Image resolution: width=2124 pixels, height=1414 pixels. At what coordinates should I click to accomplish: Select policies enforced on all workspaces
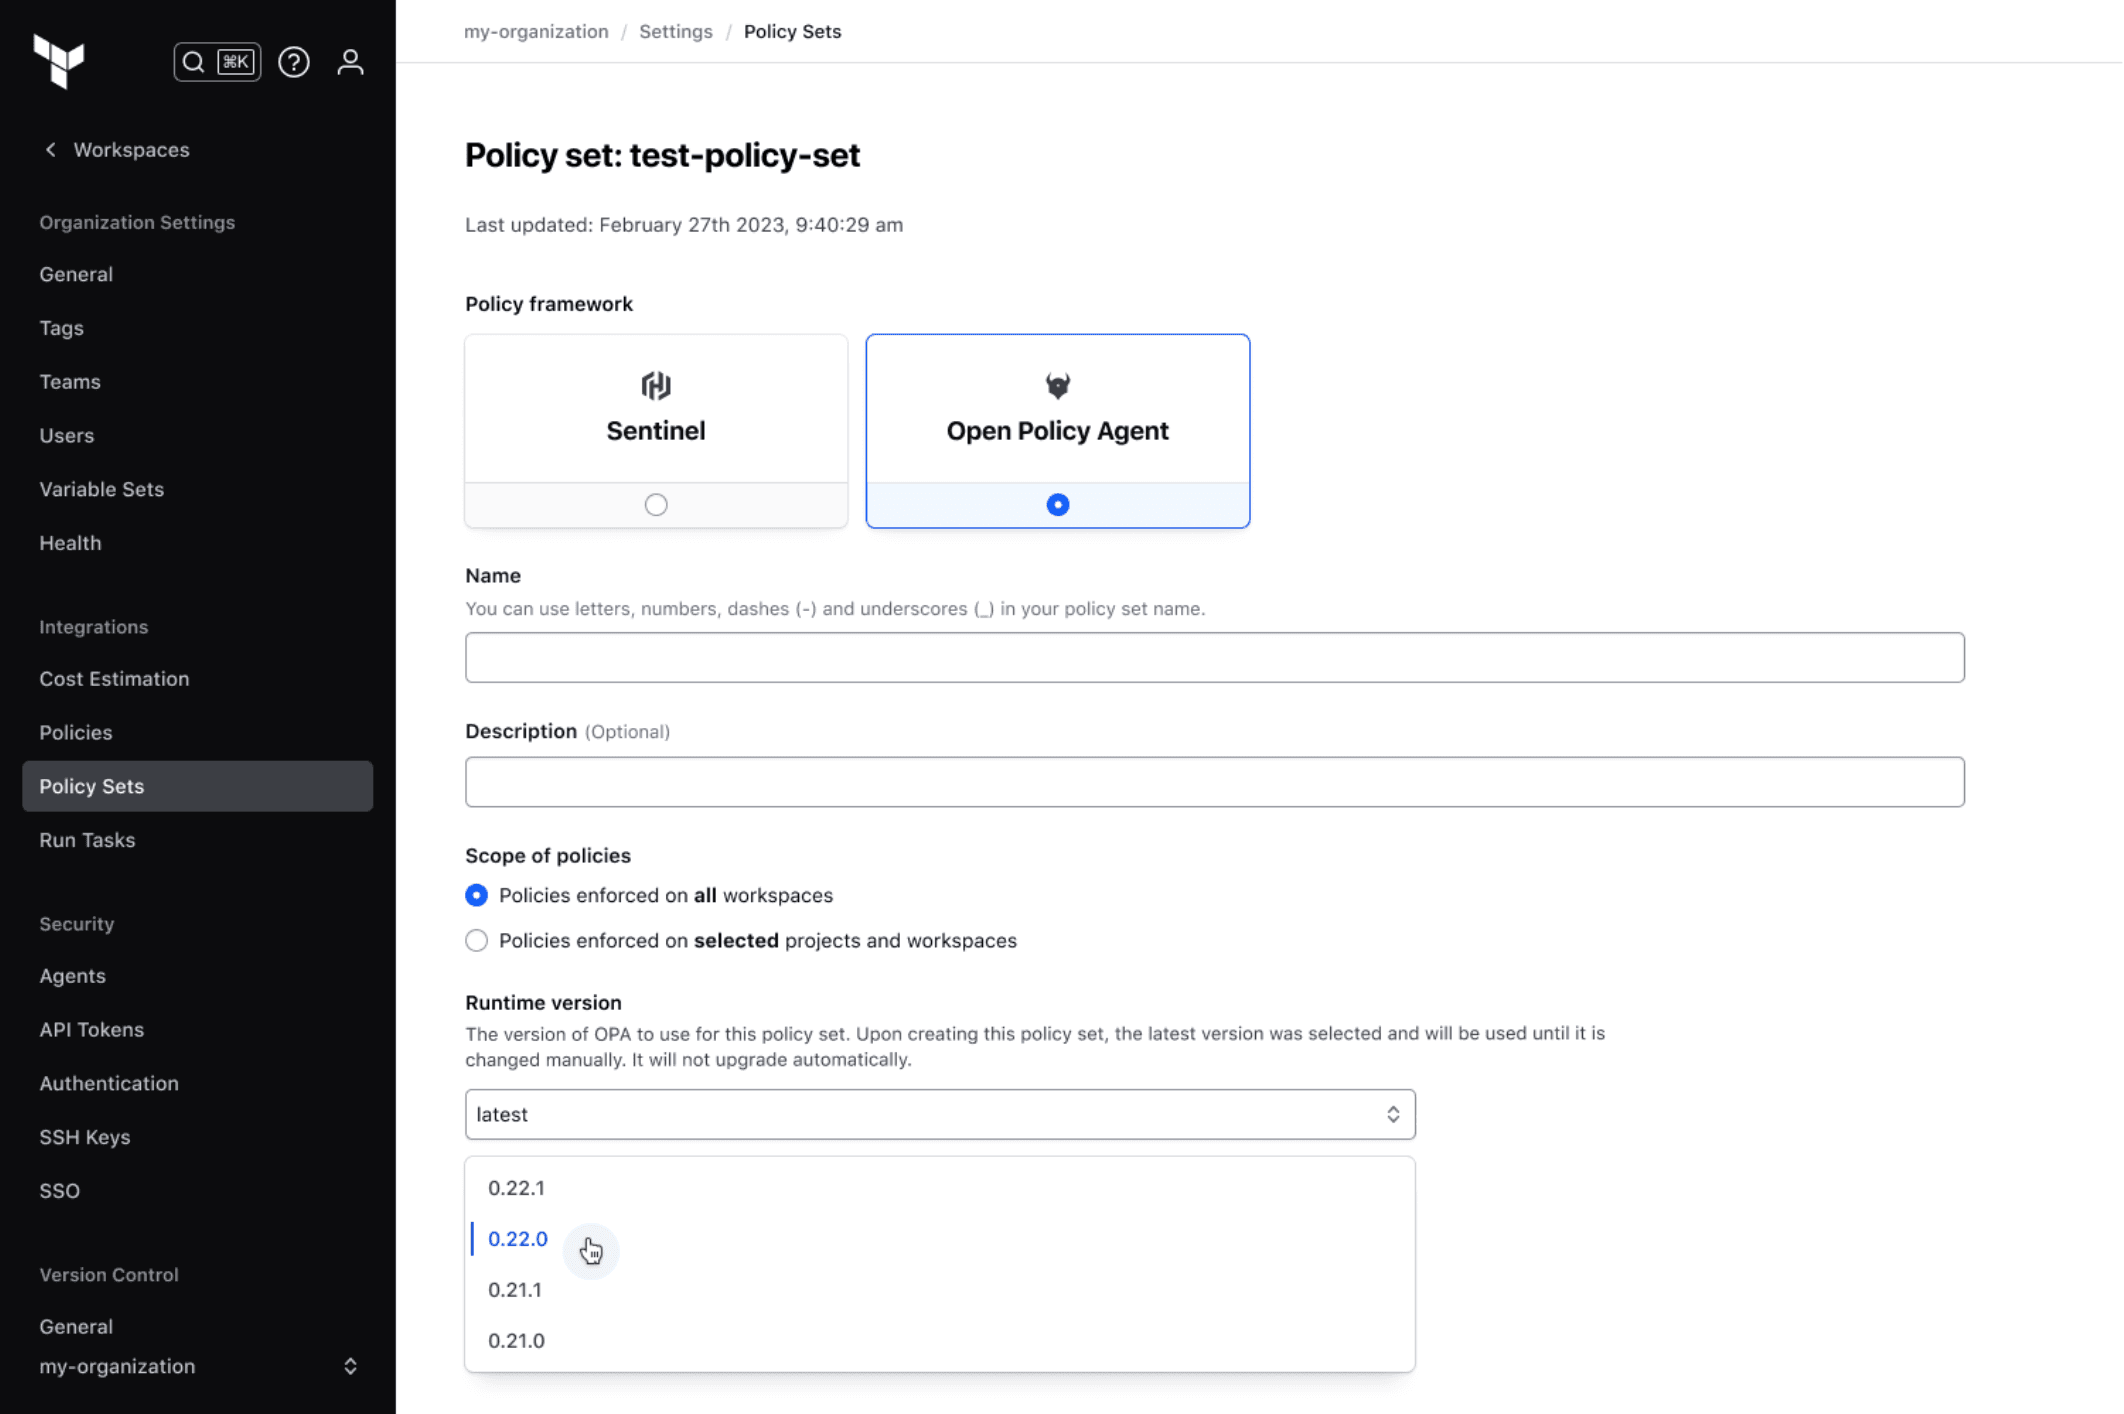coord(477,895)
